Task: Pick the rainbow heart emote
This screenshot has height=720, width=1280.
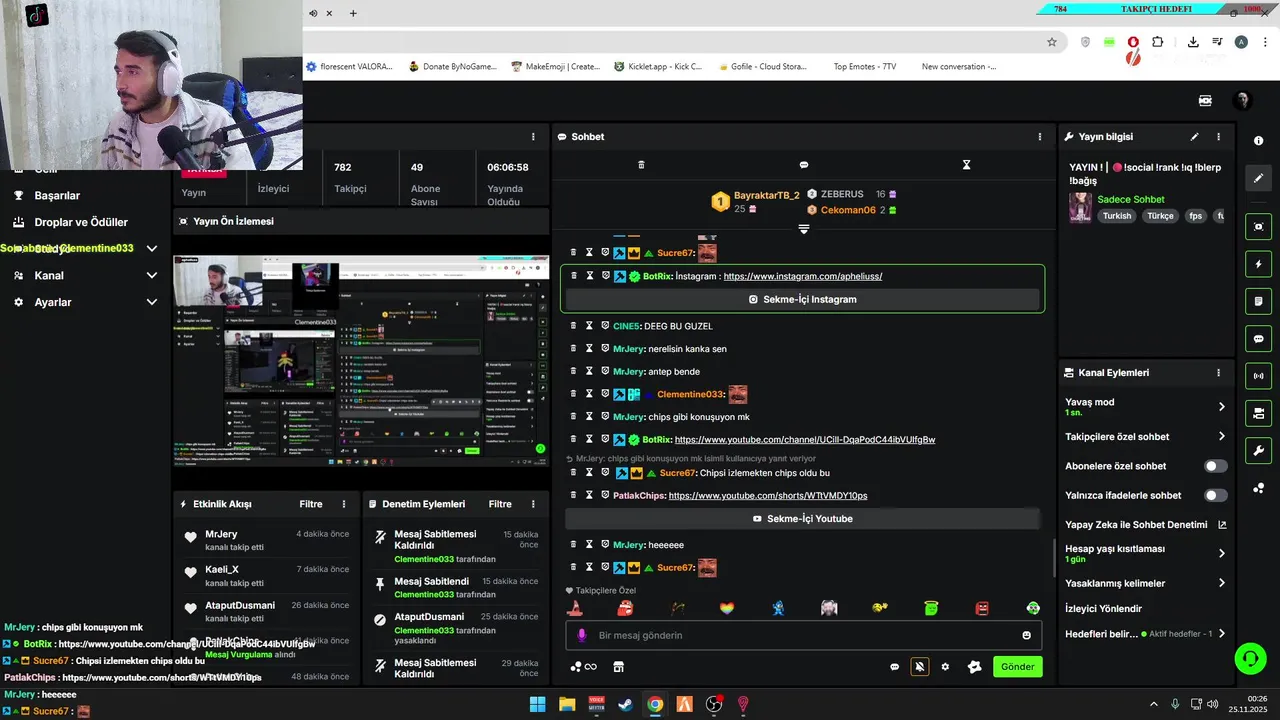Action: (x=727, y=608)
